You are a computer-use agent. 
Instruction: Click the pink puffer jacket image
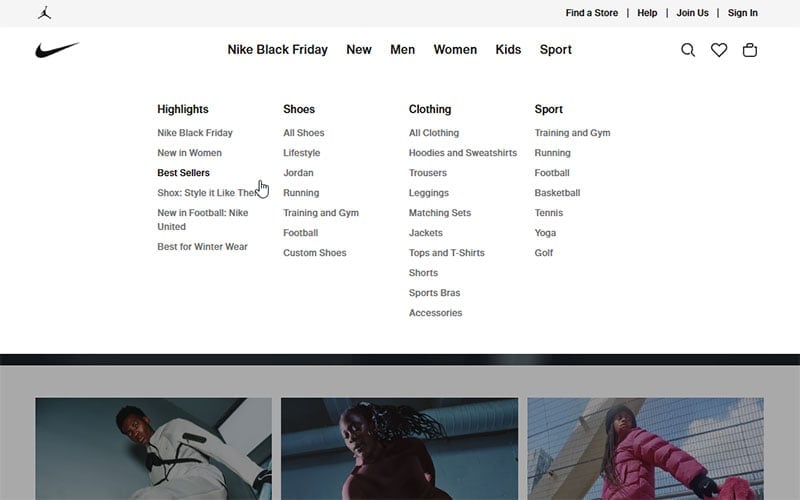coord(645,448)
